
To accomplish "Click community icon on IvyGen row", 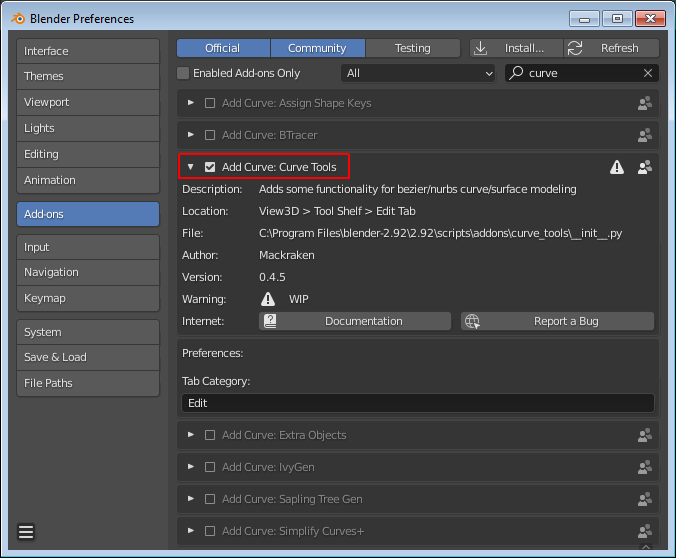I will click(645, 467).
